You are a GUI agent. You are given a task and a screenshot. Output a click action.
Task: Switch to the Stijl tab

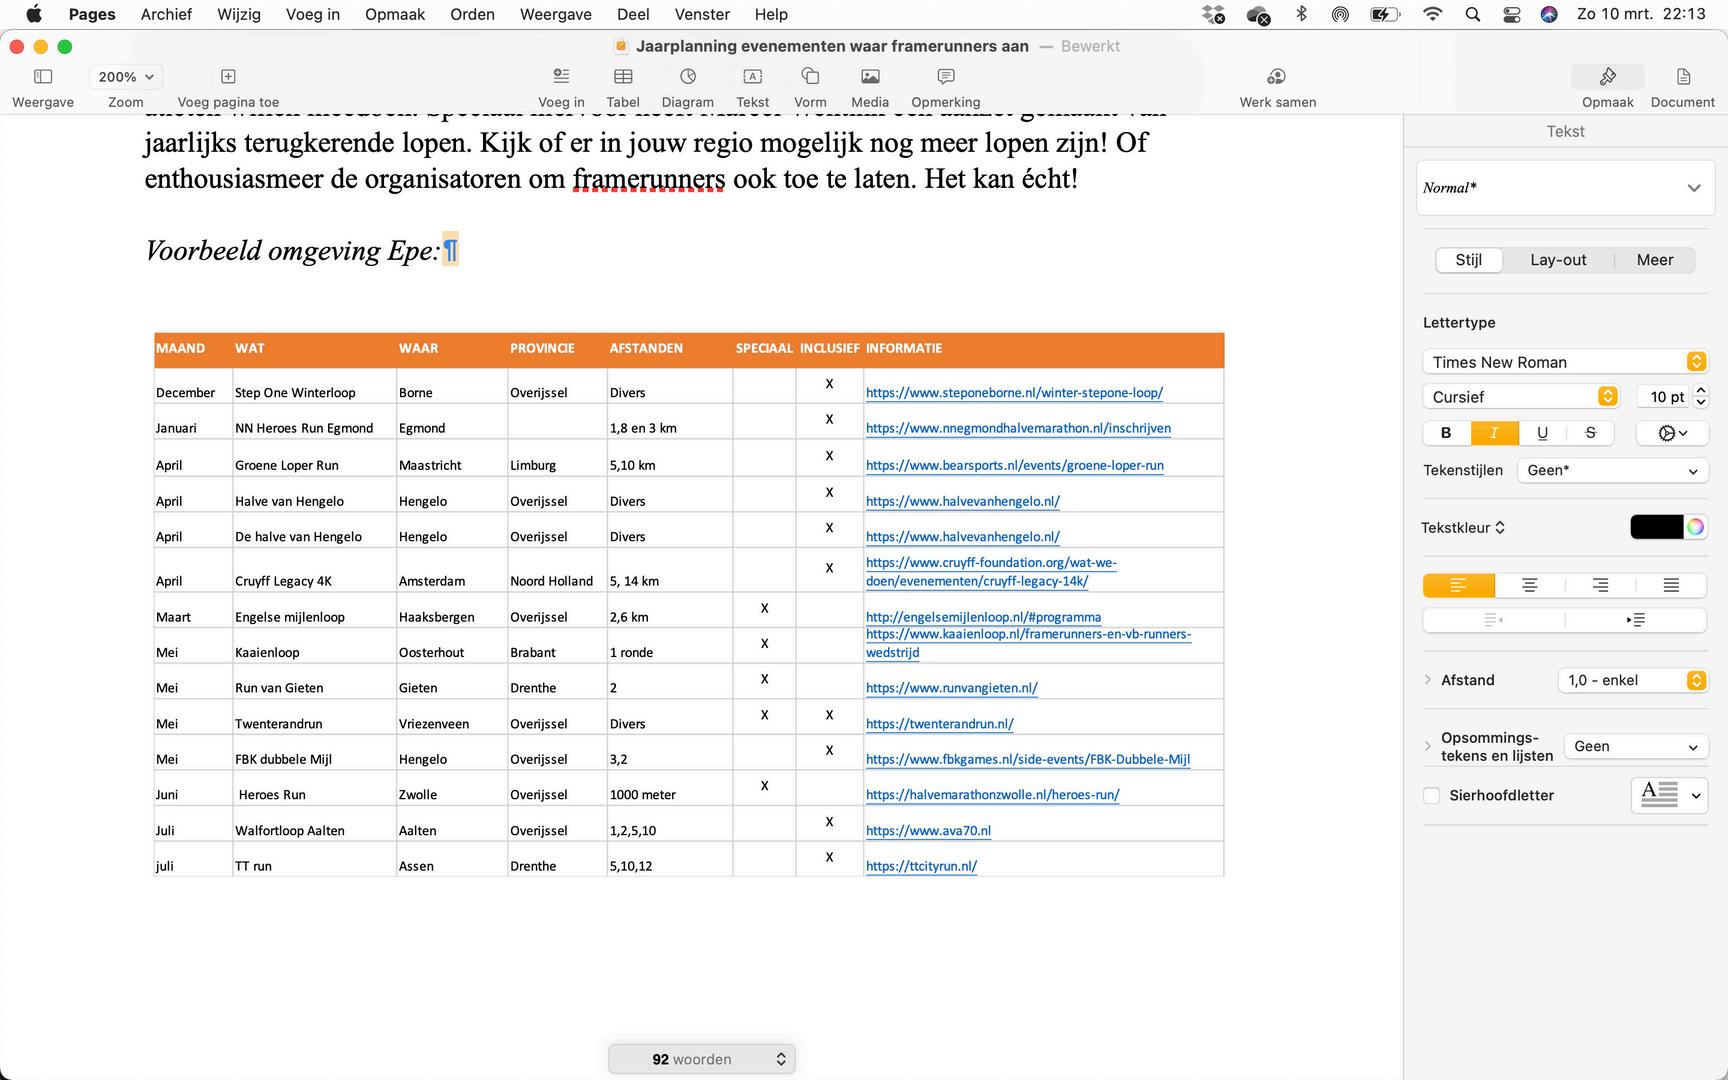click(1469, 260)
